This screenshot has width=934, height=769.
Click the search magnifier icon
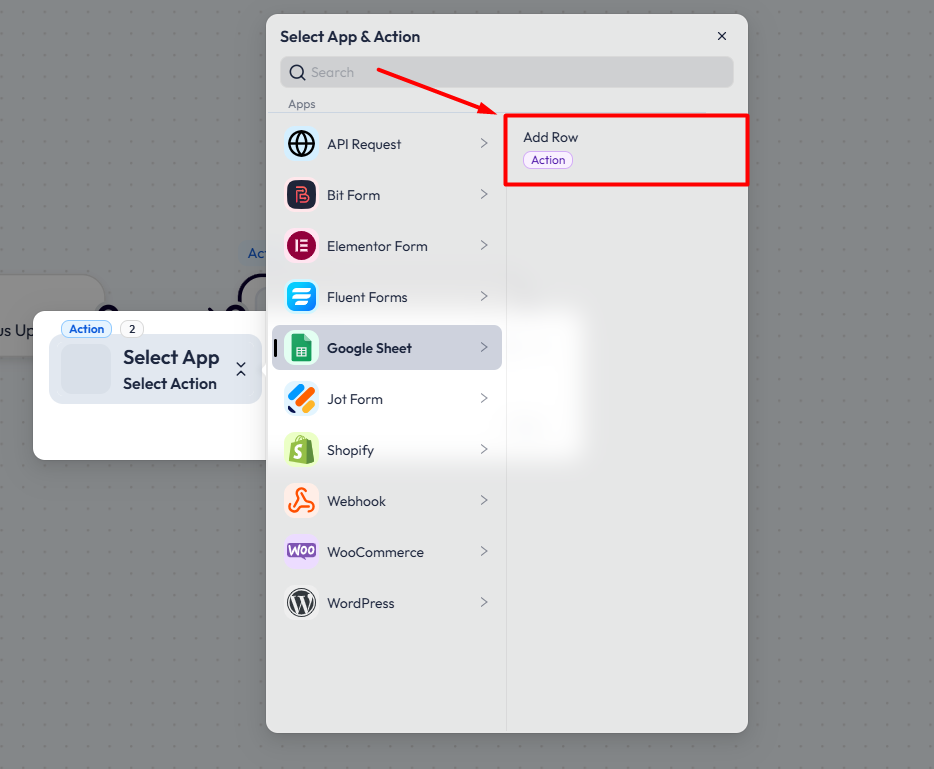point(297,72)
